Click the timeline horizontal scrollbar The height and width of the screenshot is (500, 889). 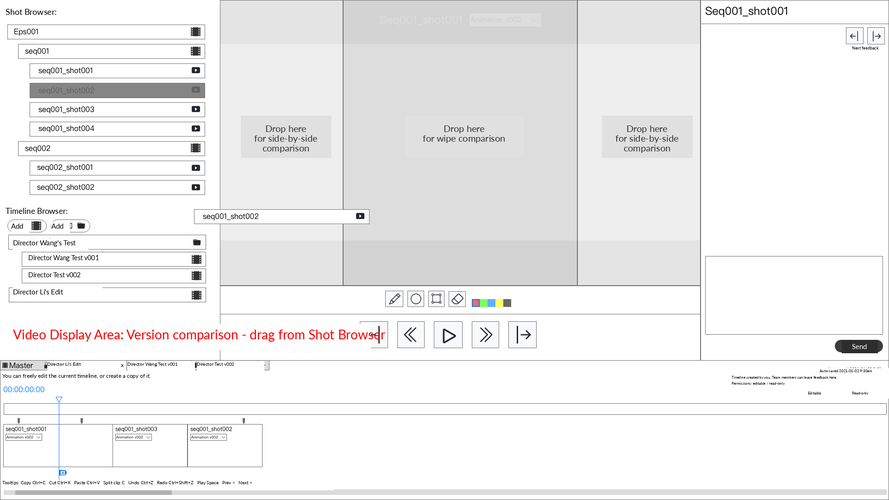click(94, 493)
